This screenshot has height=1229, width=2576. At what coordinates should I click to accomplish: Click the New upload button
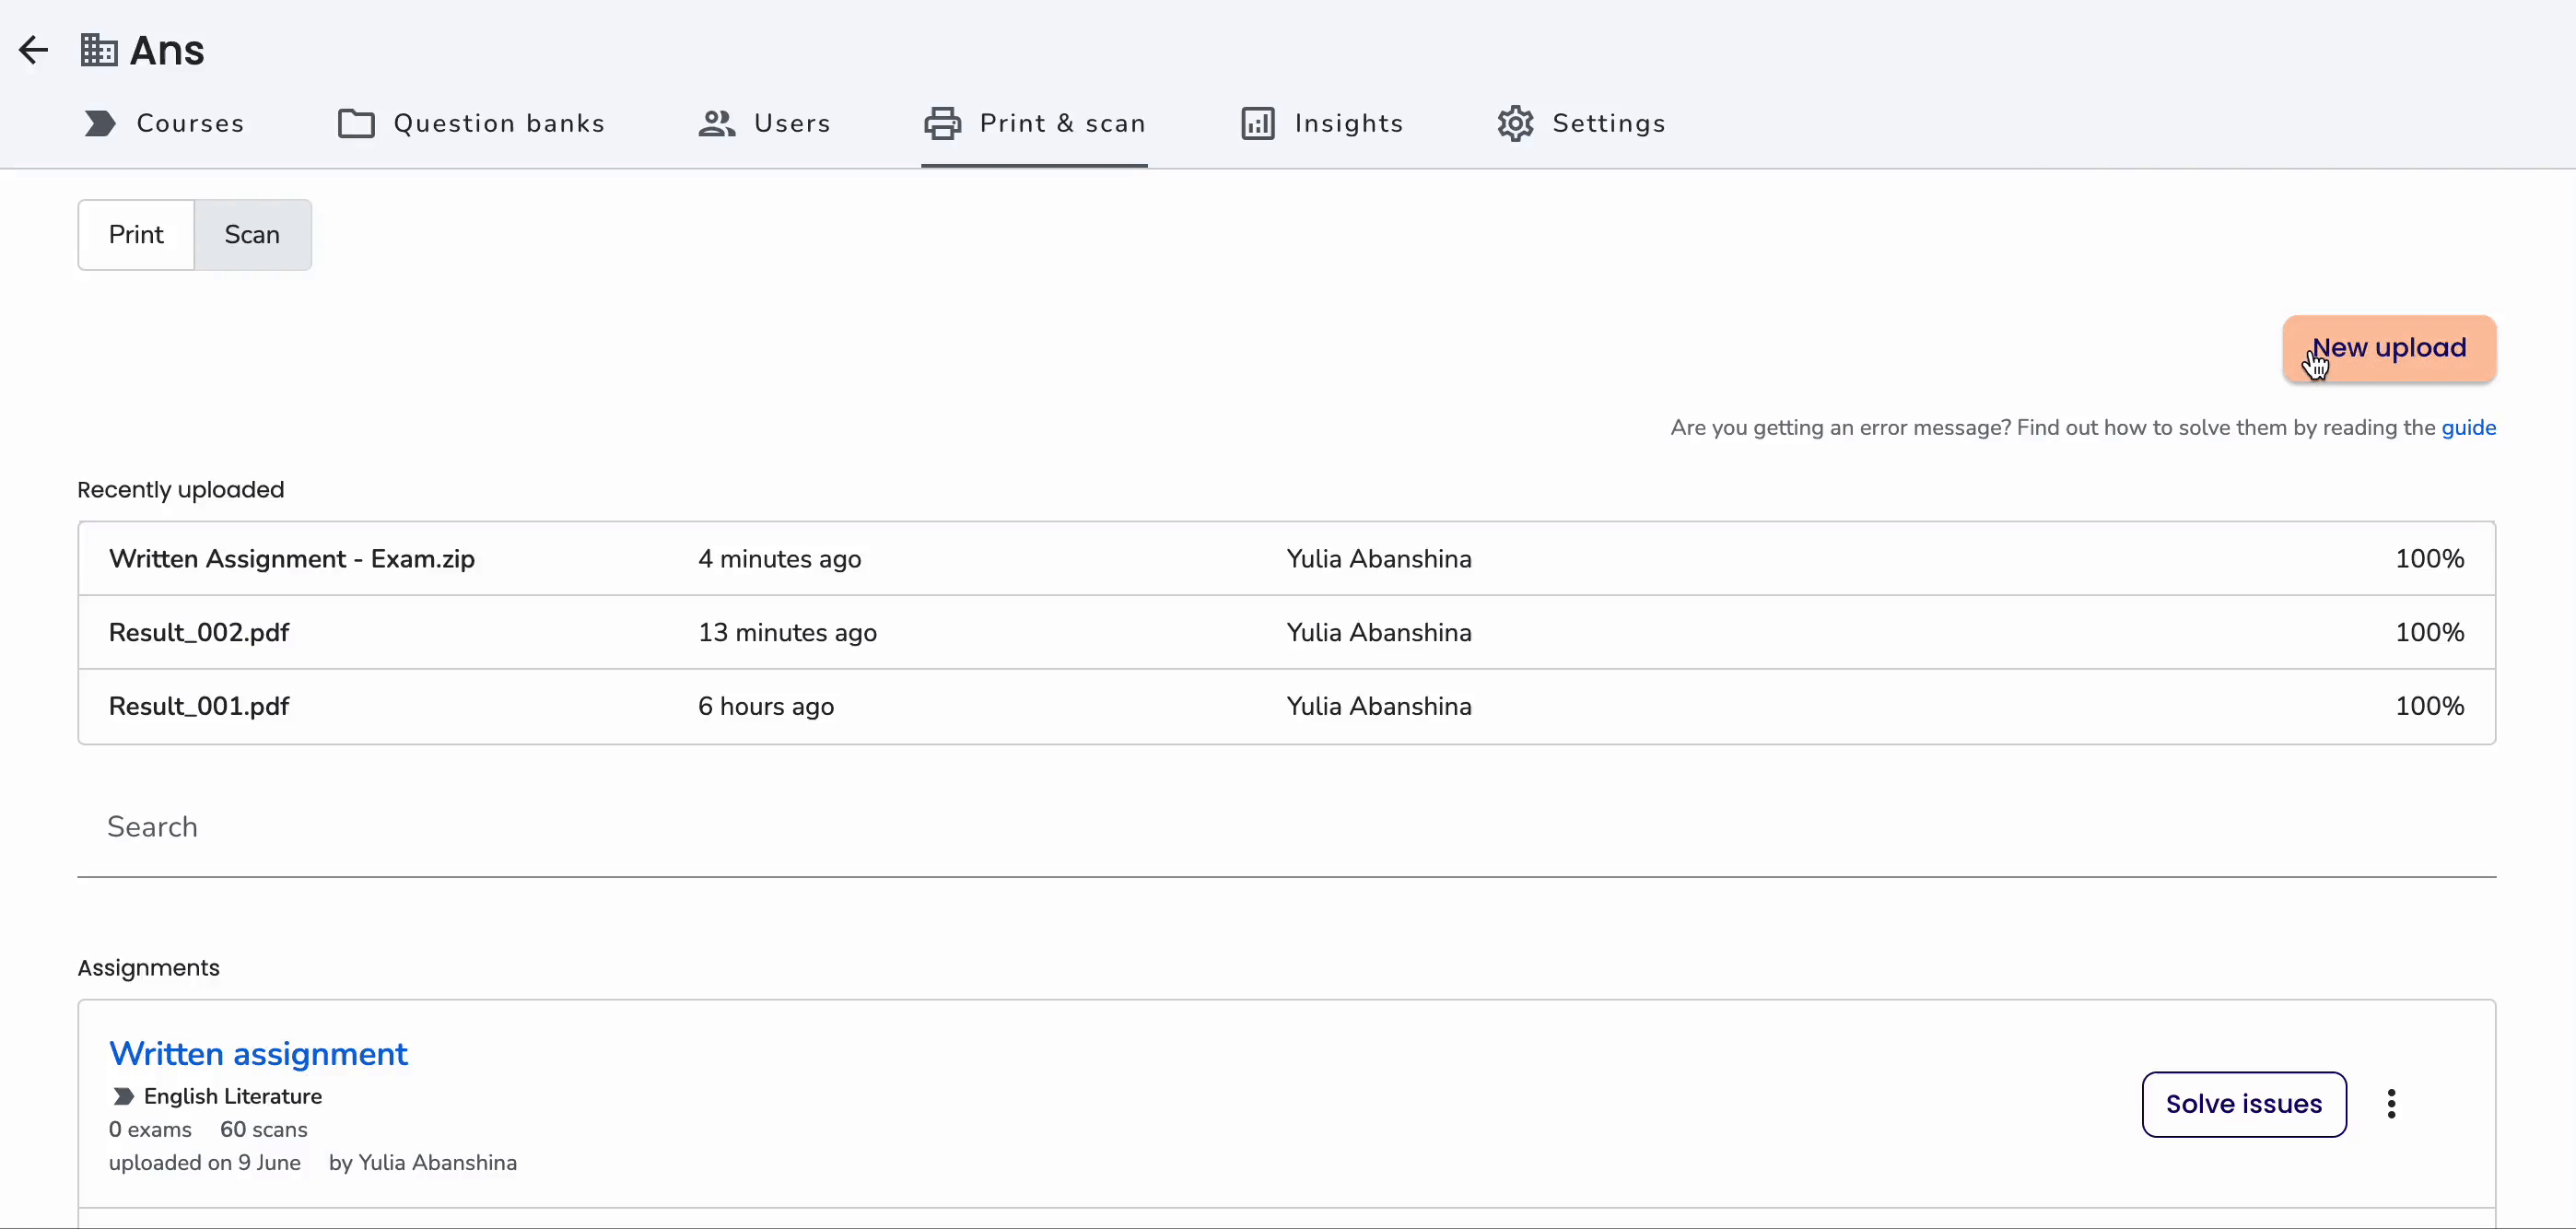(2389, 348)
